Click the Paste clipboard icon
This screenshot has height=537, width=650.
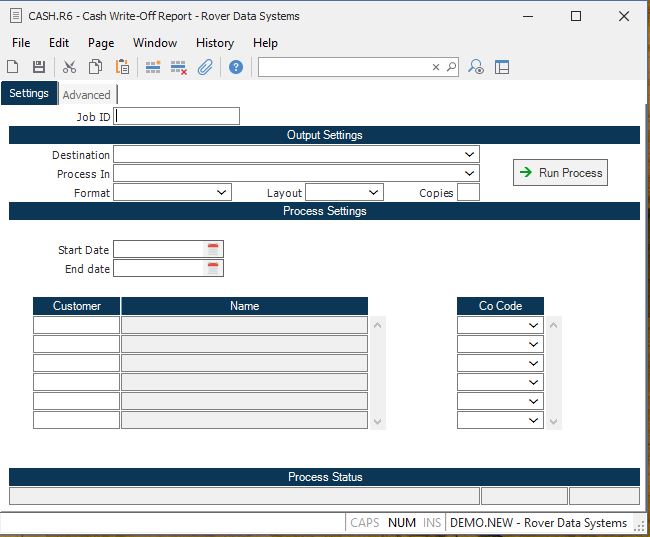(x=122, y=67)
